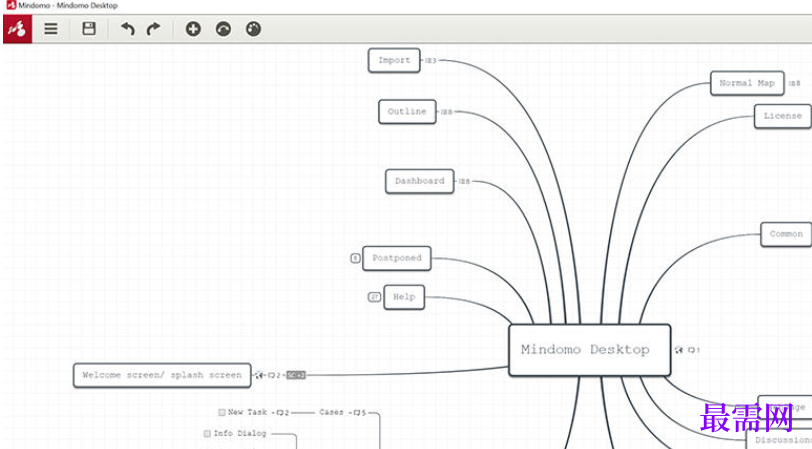This screenshot has width=812, height=449.
Task: Save the map with the floppy disk icon
Action: (89, 28)
